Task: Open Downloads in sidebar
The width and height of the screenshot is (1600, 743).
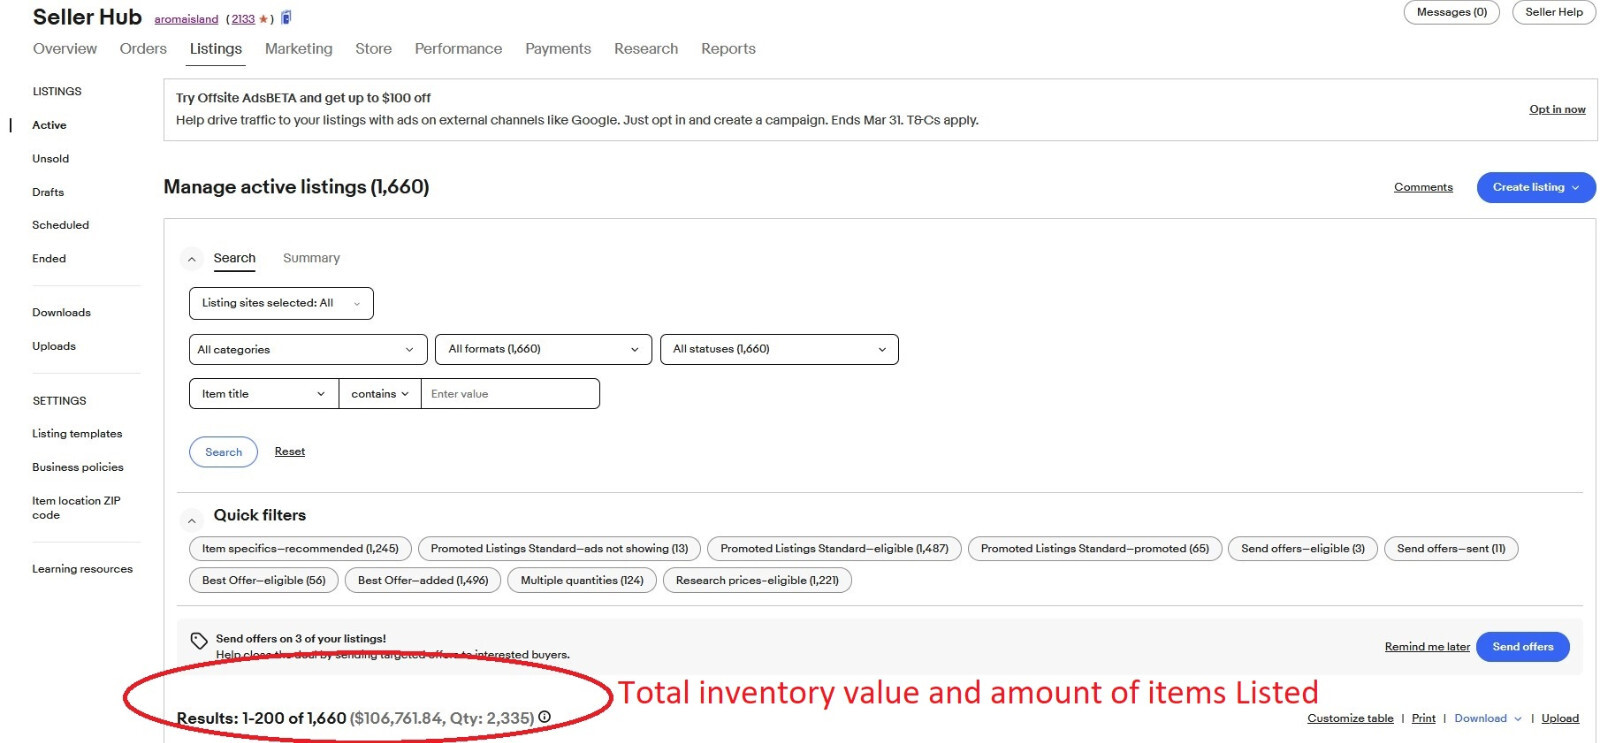Action: pyautogui.click(x=61, y=312)
